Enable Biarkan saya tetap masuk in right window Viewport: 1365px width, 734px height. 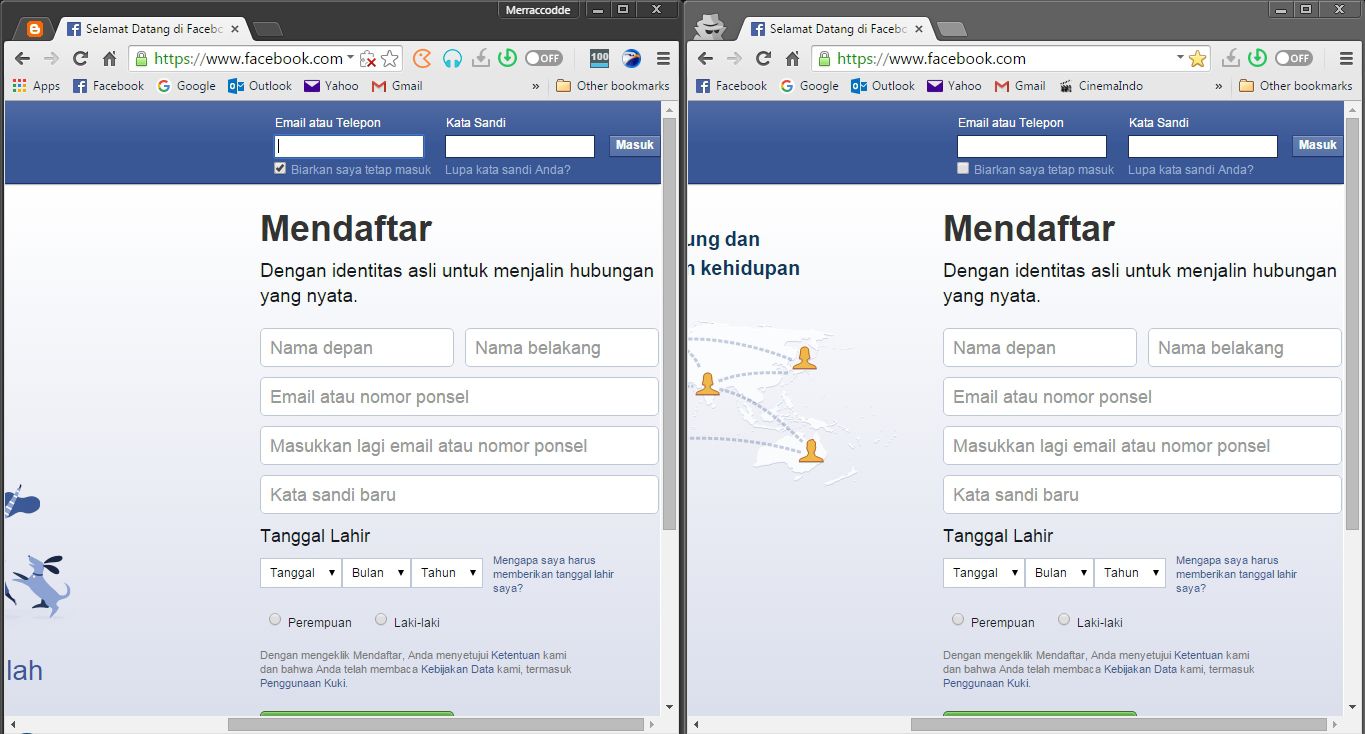pyautogui.click(x=962, y=167)
